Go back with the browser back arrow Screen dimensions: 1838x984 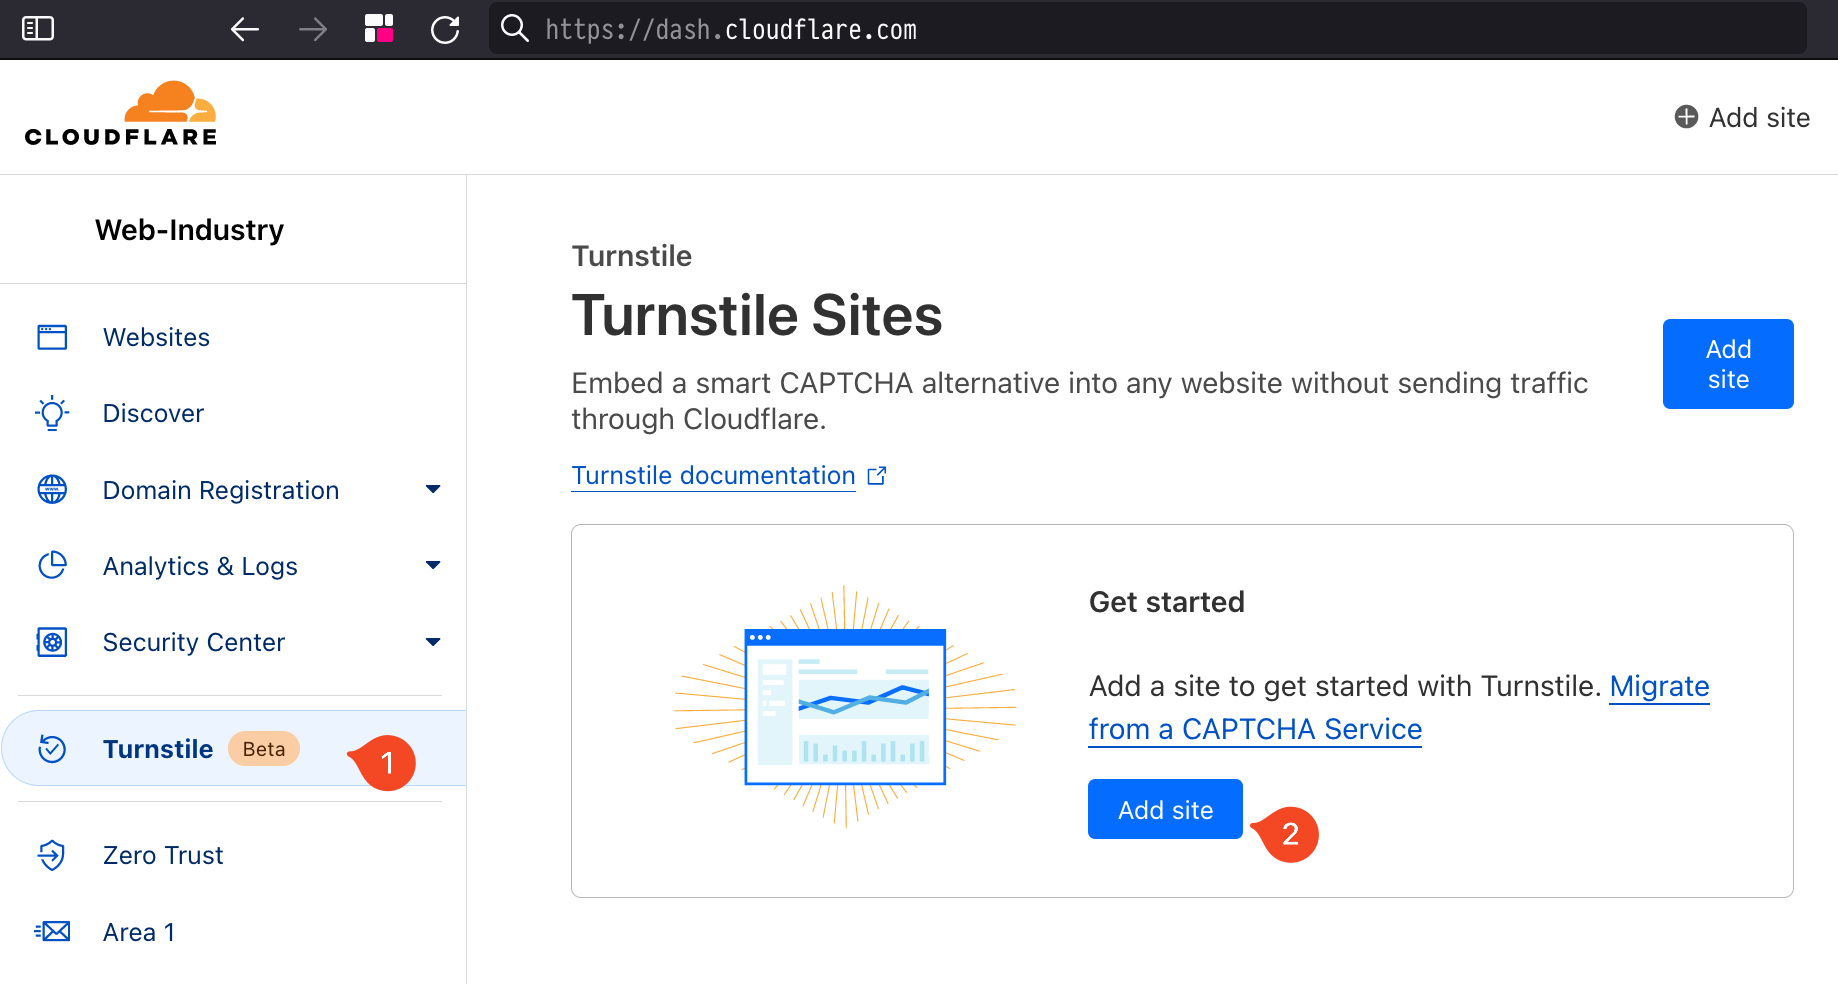(245, 29)
